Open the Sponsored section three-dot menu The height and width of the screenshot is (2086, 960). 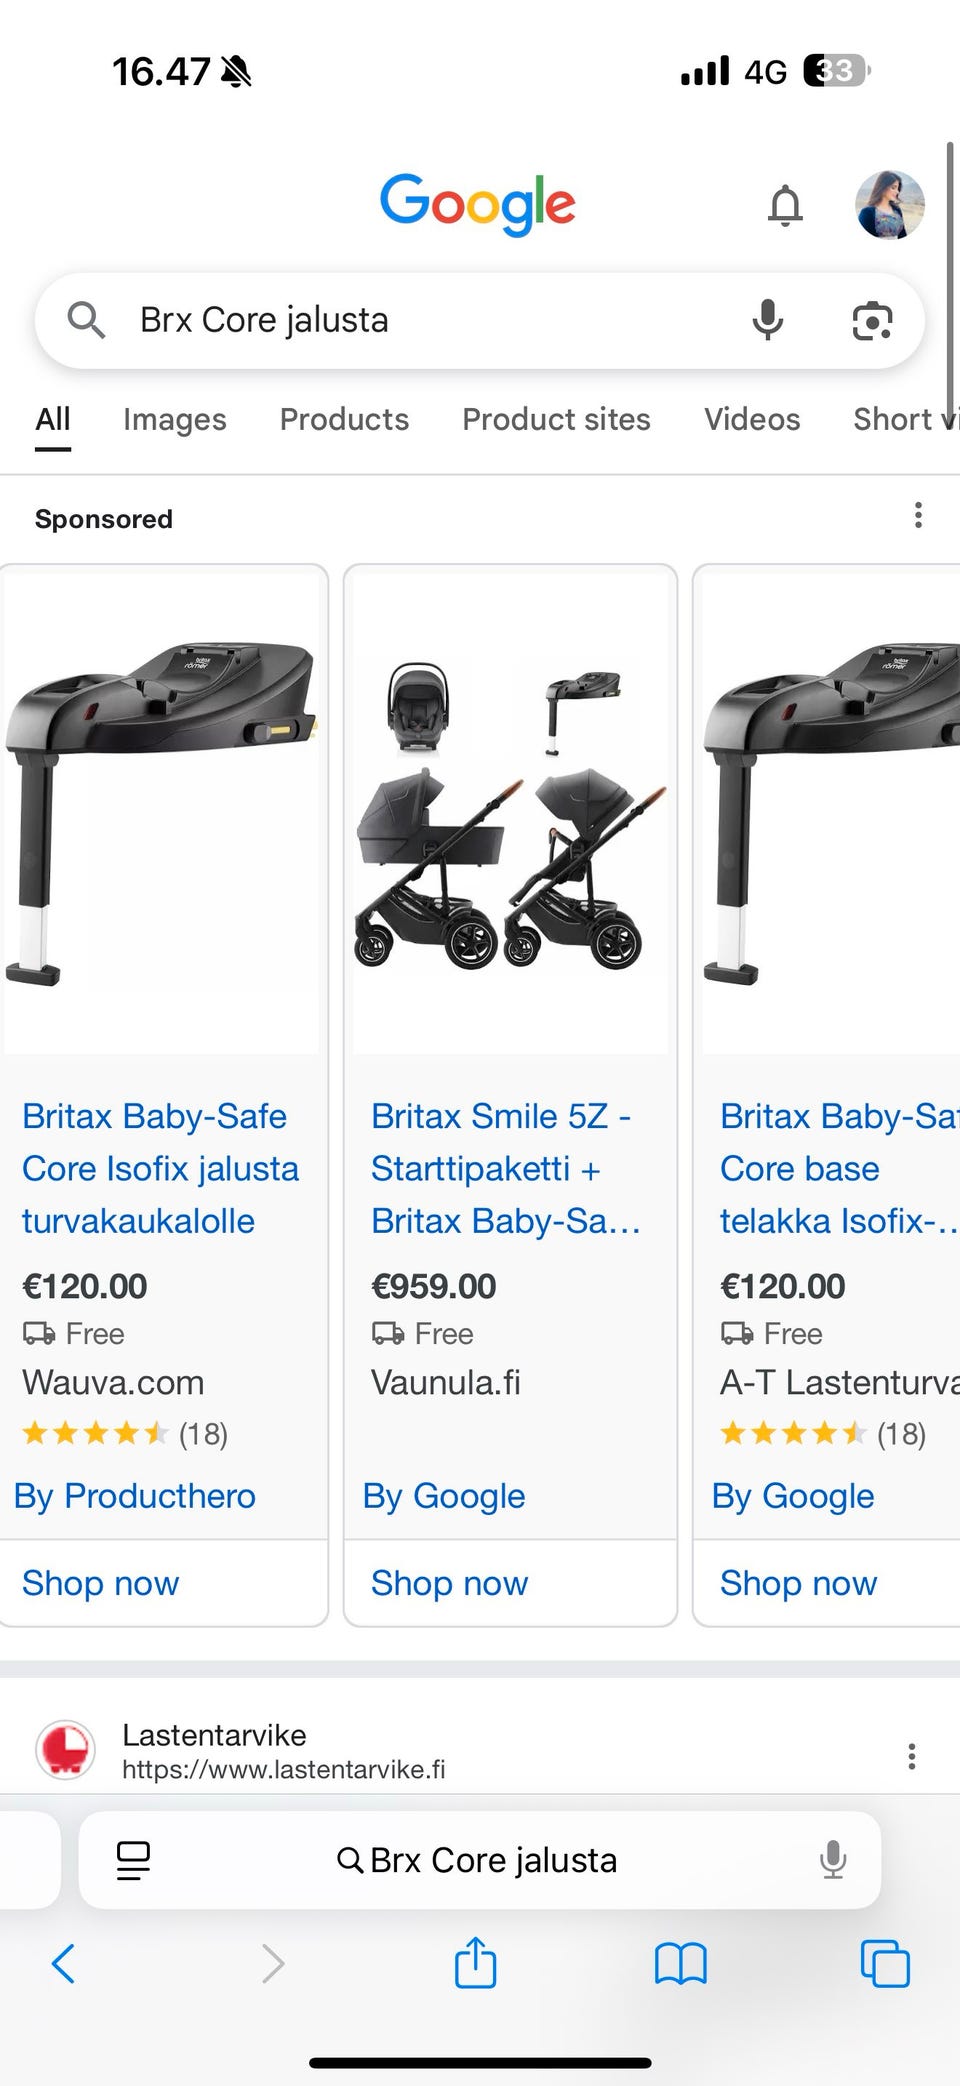[x=918, y=516]
